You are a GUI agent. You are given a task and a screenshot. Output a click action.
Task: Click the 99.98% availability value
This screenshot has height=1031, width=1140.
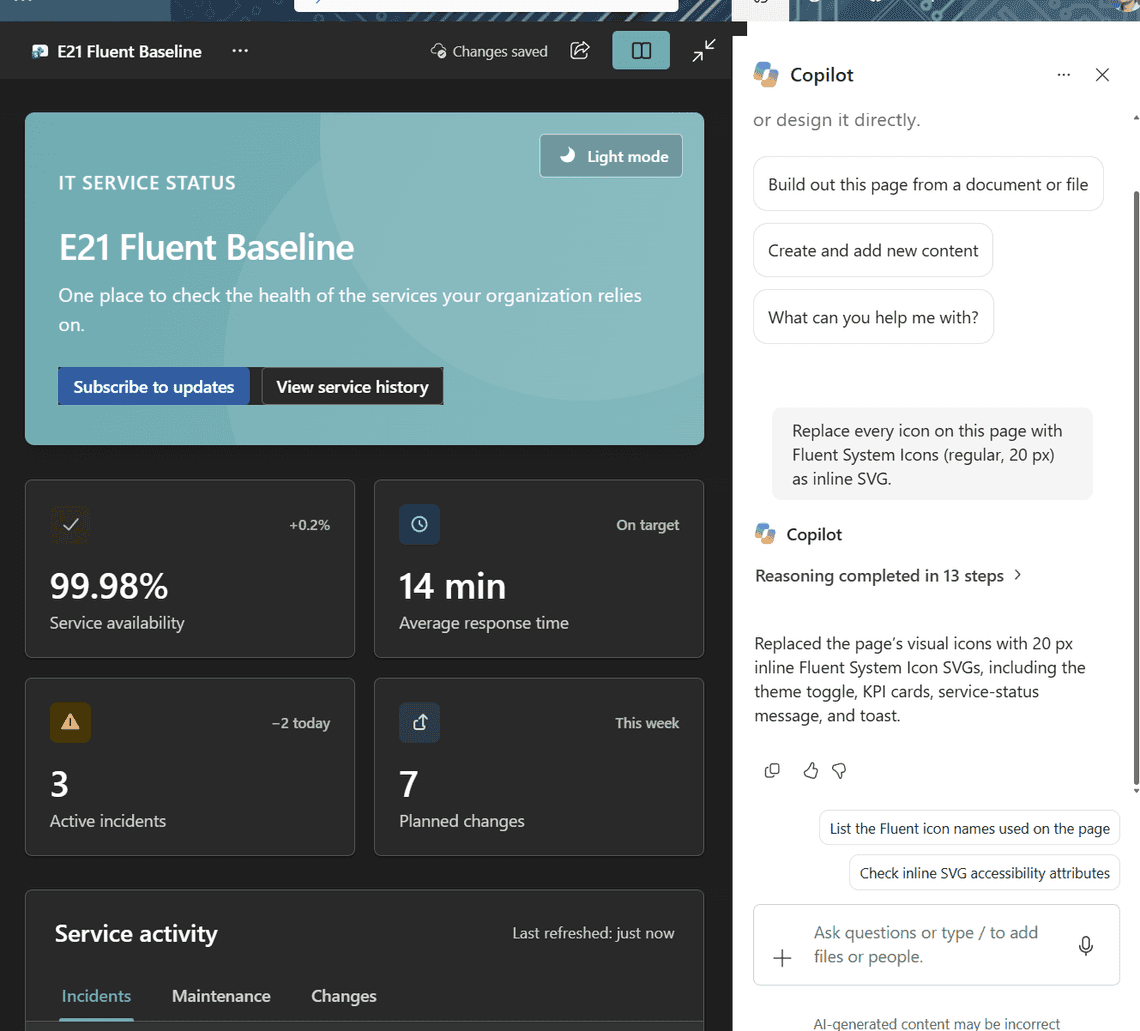[x=109, y=586]
